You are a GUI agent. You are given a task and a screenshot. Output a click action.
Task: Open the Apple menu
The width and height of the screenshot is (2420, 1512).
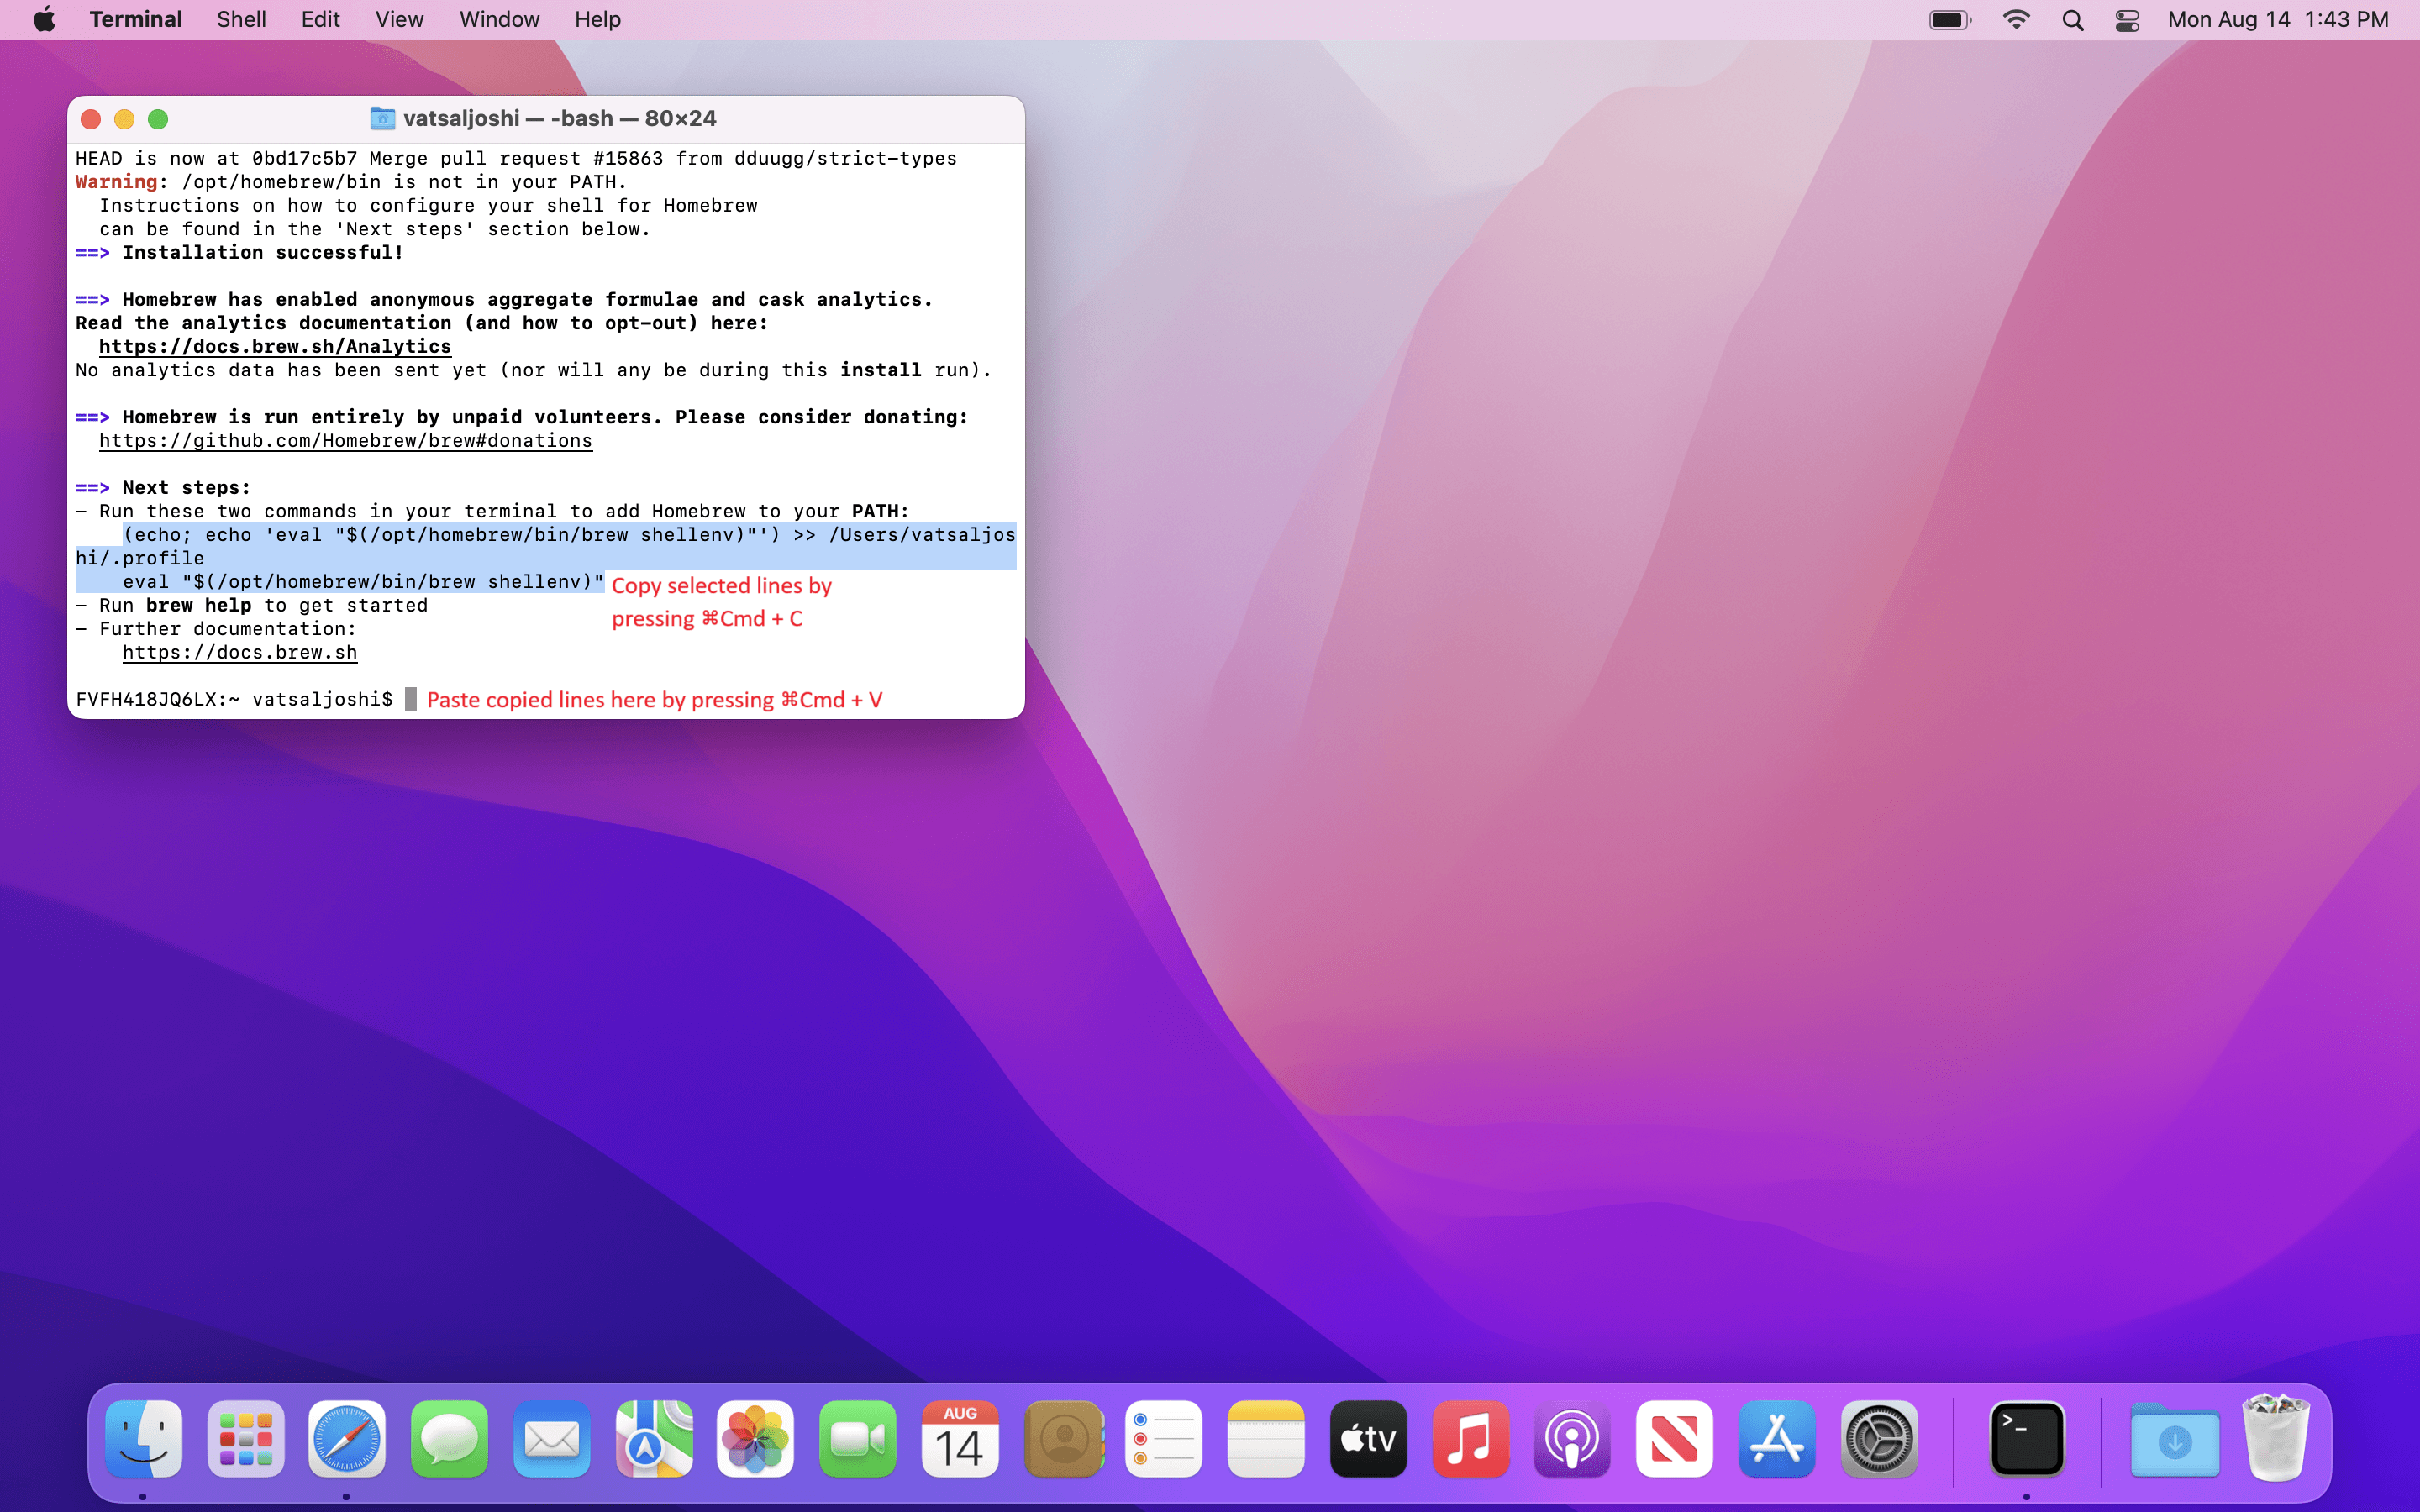(44, 20)
